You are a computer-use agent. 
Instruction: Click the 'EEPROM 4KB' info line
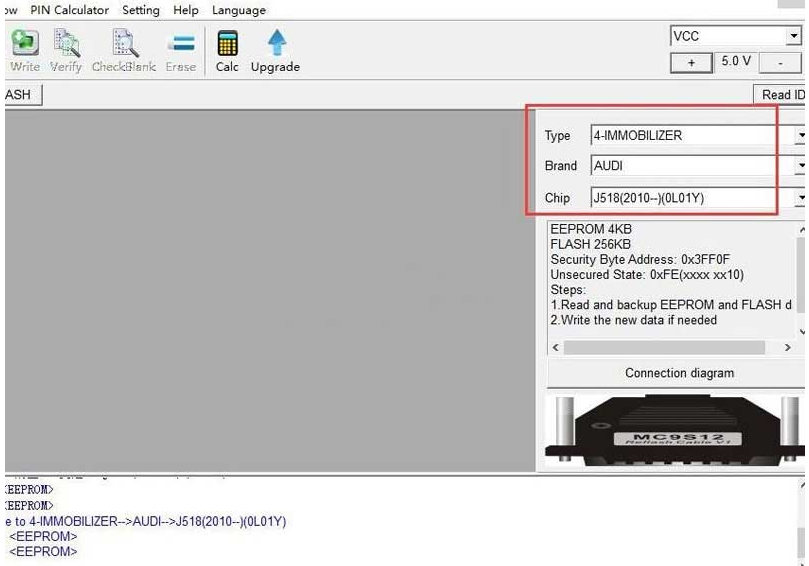(591, 229)
